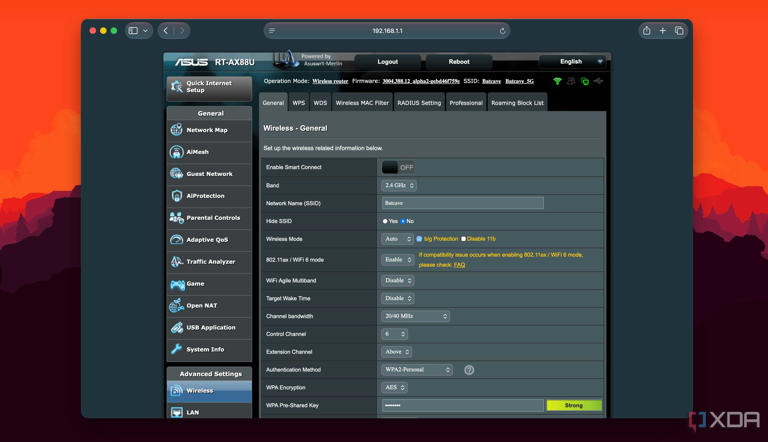Click the help icon next to Authentication Method

[x=469, y=370]
